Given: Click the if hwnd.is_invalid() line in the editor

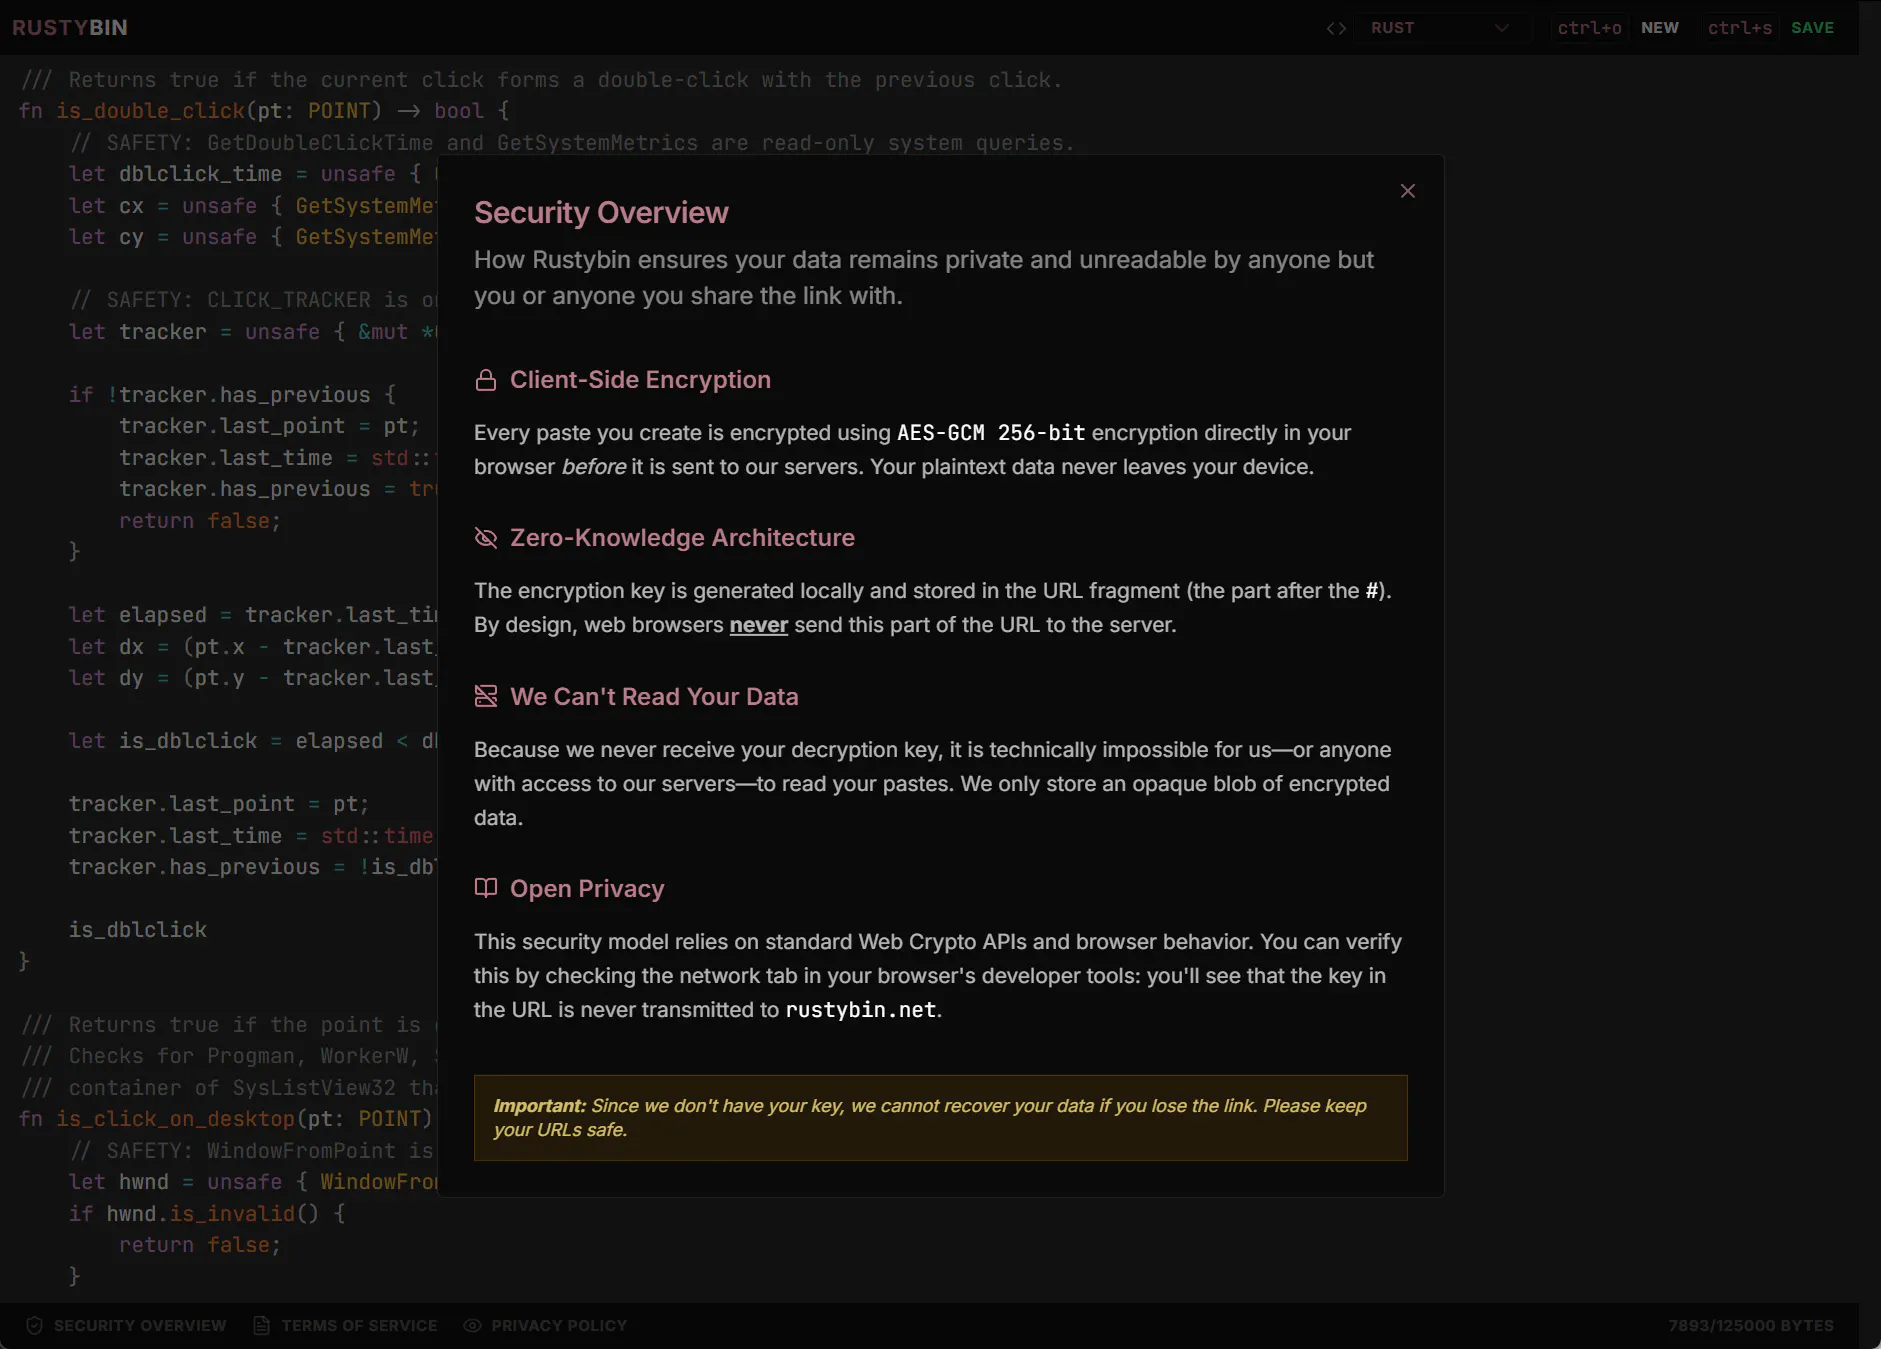Looking at the screenshot, I should pyautogui.click(x=207, y=1214).
